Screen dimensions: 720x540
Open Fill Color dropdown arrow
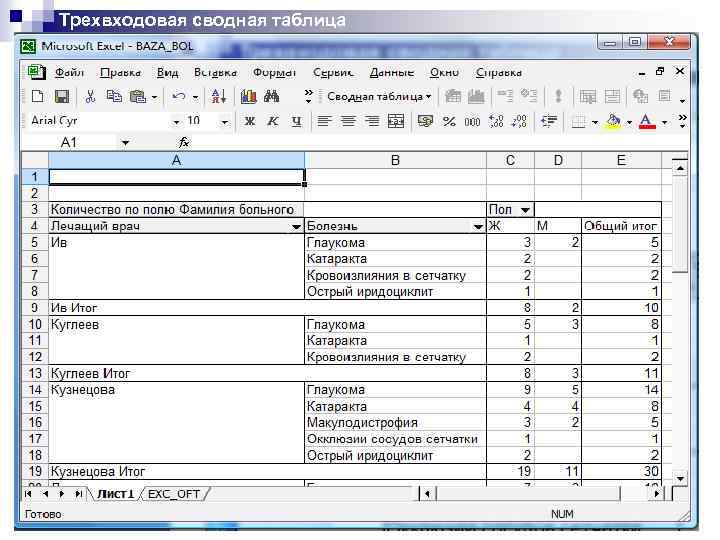[x=630, y=122]
